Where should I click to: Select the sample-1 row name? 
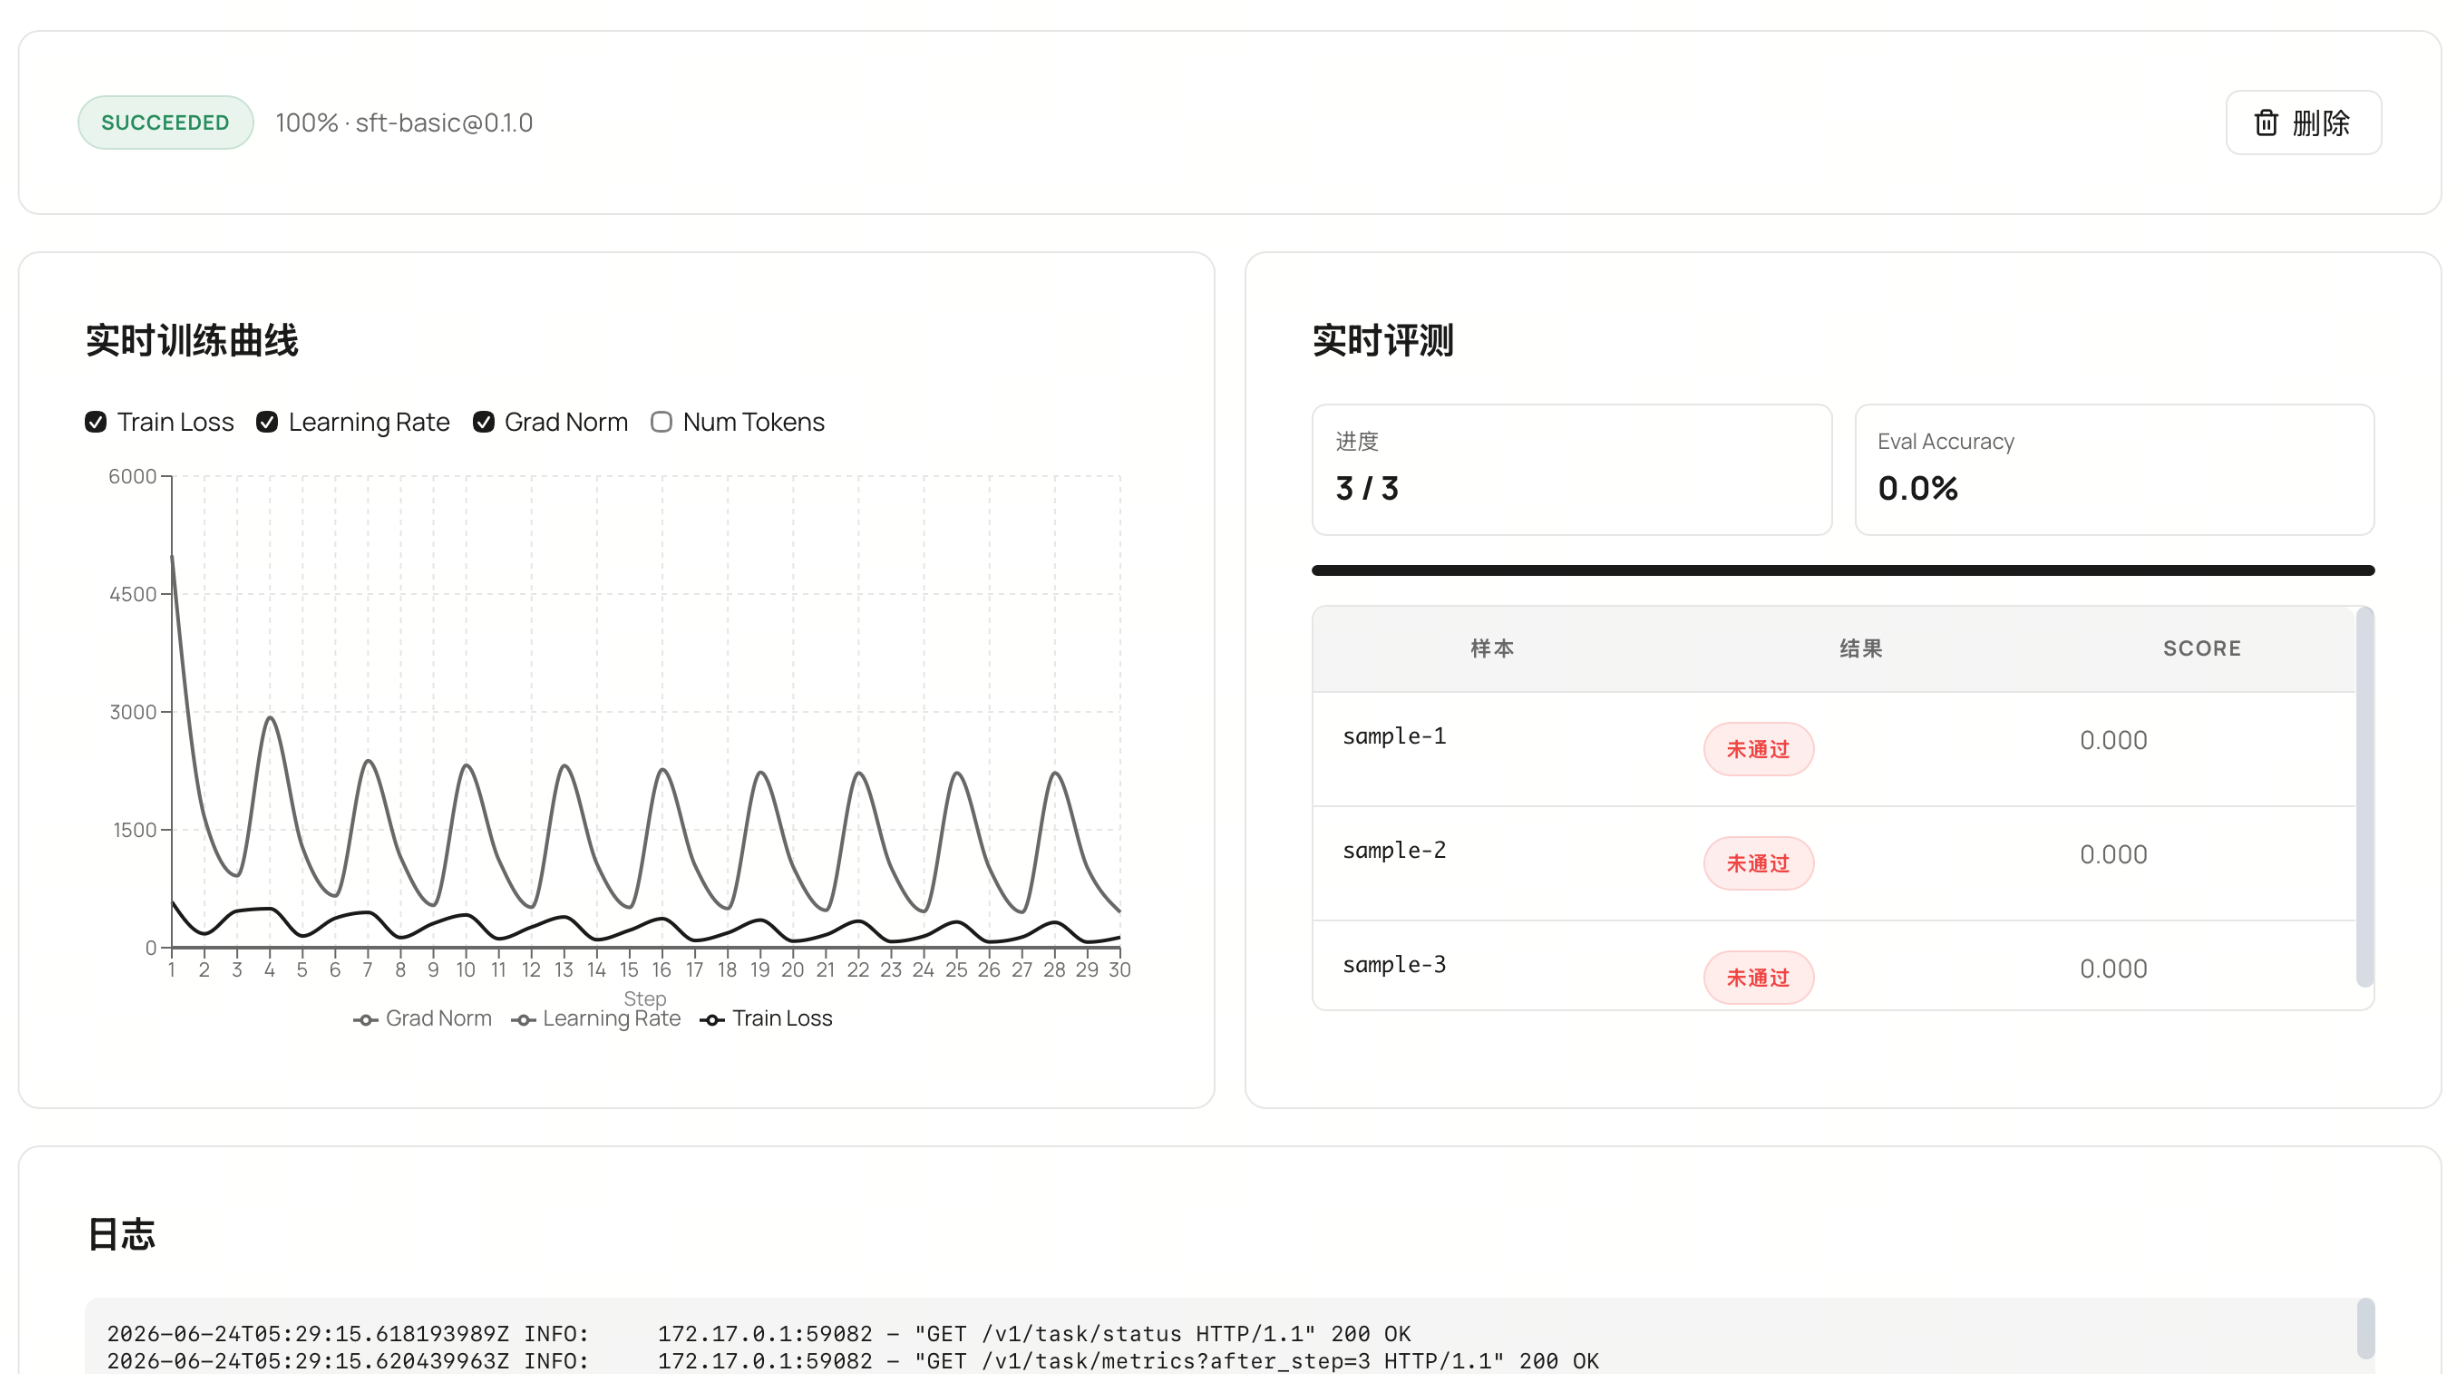pos(1394,736)
